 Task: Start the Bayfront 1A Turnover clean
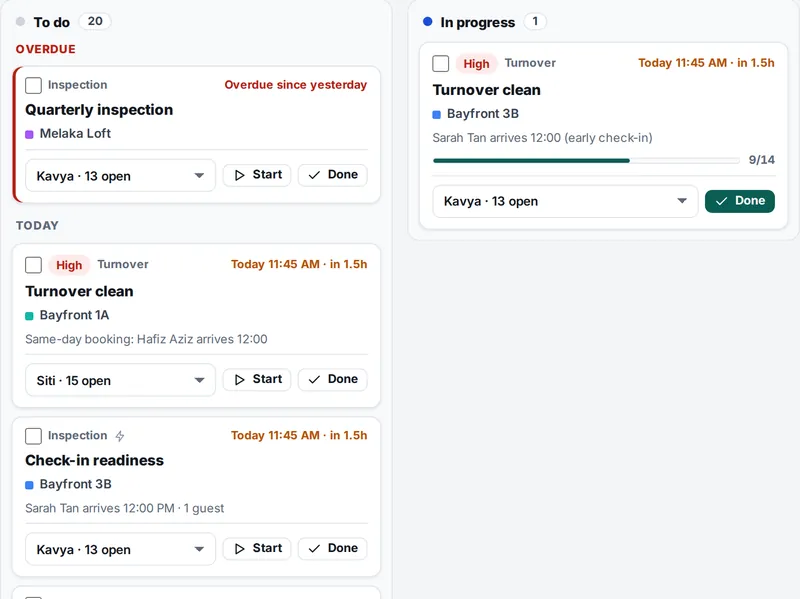(x=257, y=380)
